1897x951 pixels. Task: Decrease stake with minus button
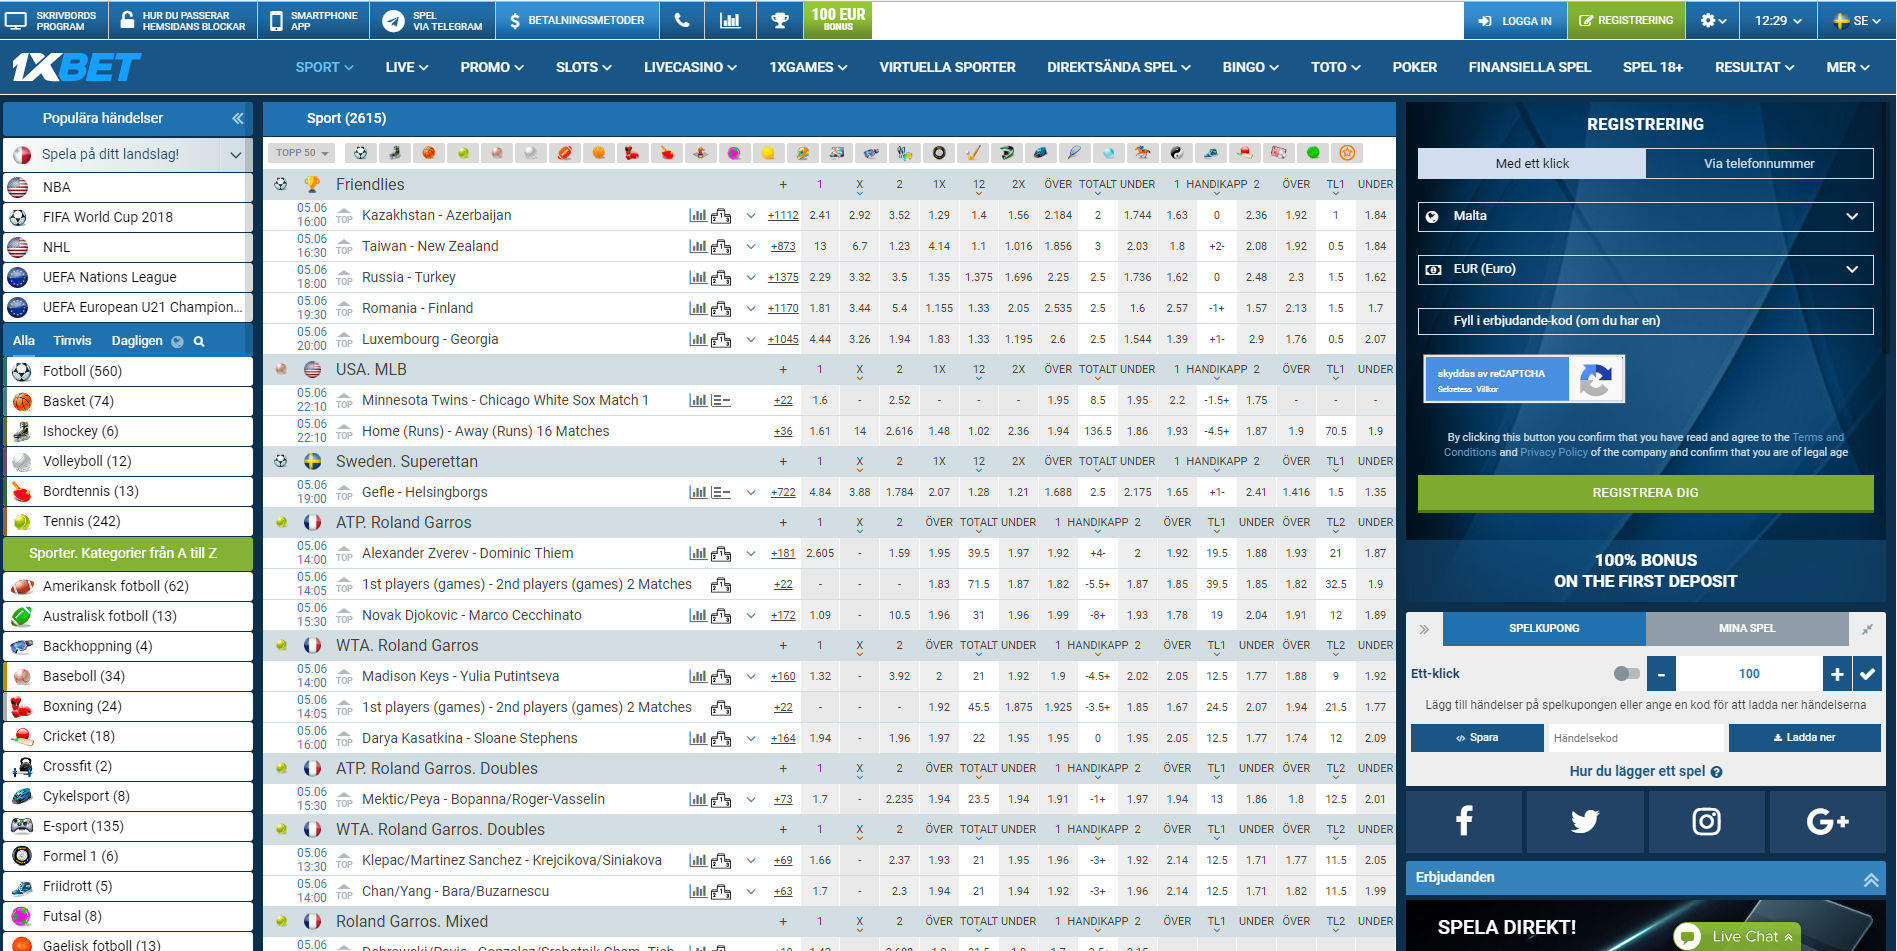point(1661,674)
